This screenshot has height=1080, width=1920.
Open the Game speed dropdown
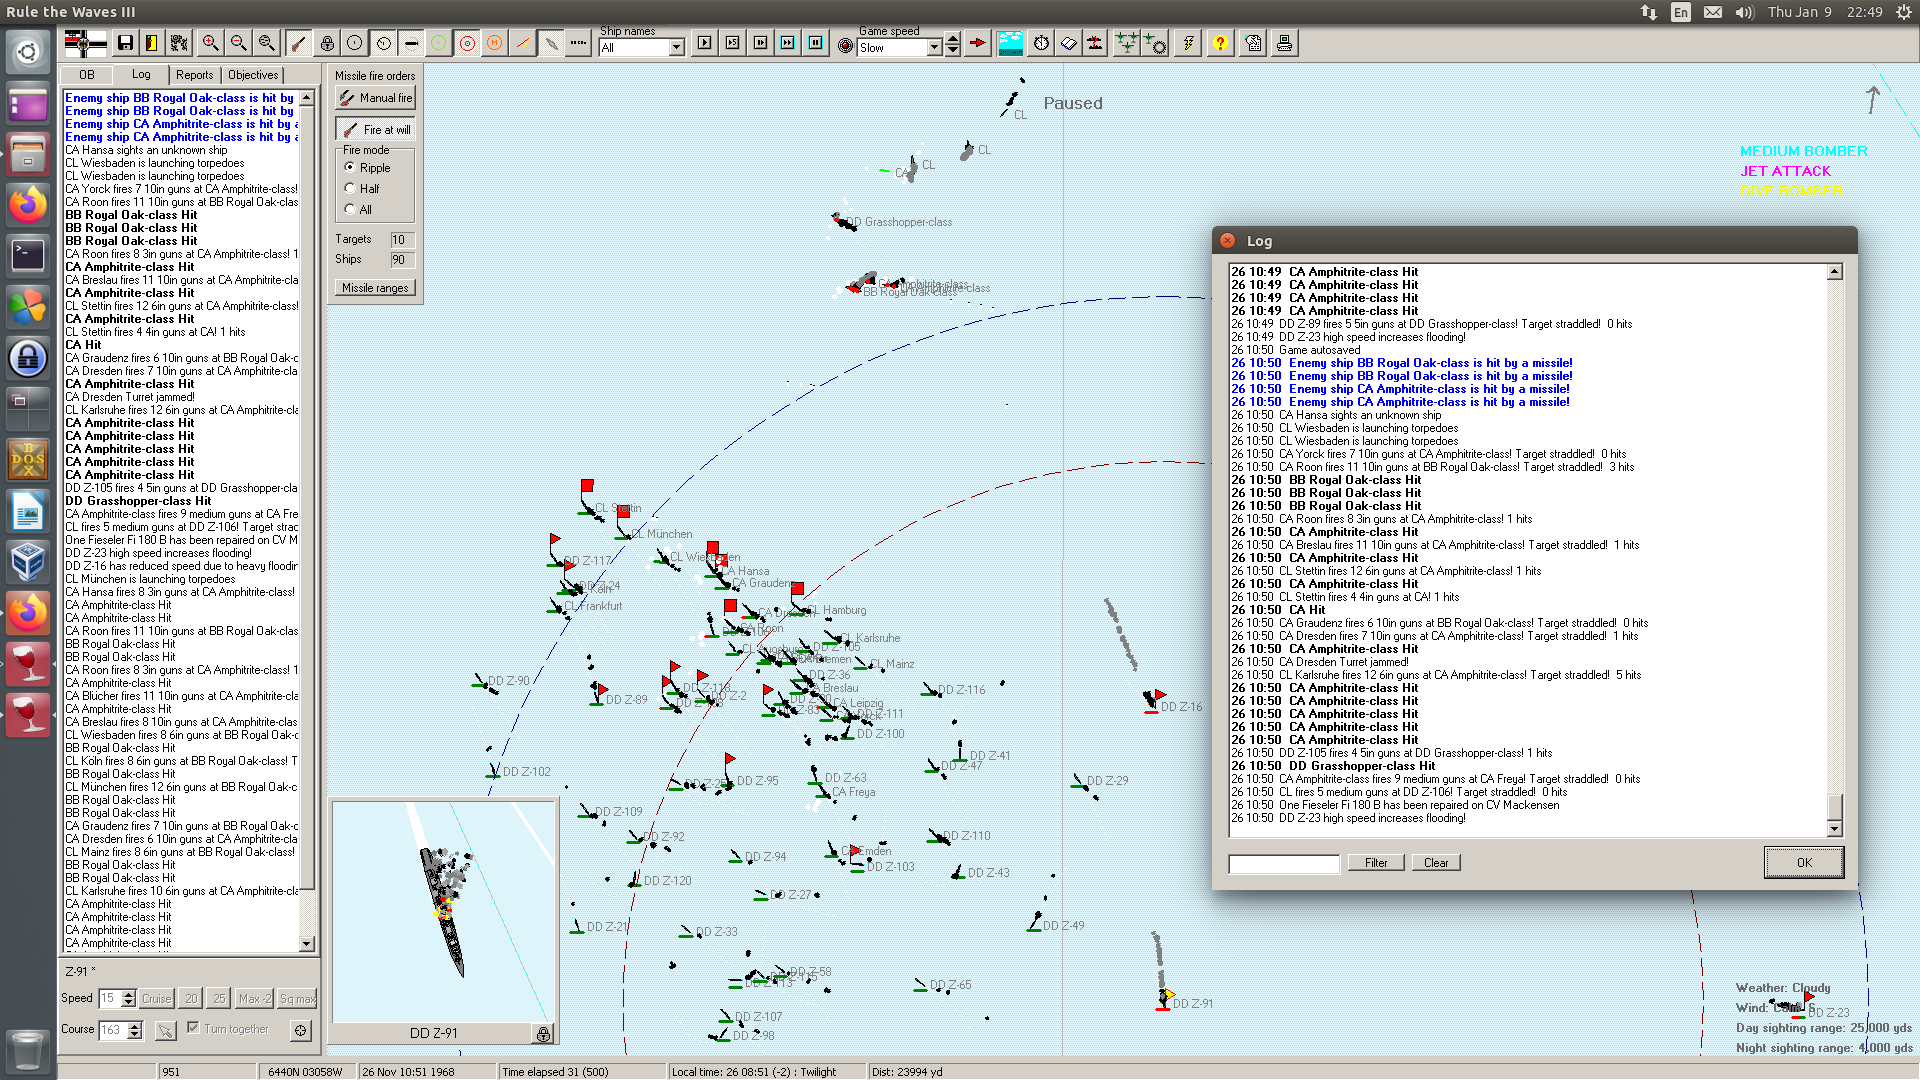click(935, 47)
